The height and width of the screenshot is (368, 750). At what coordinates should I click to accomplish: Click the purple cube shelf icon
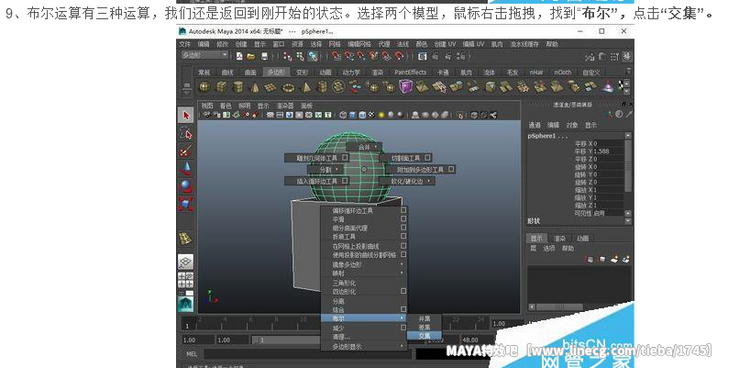click(406, 87)
